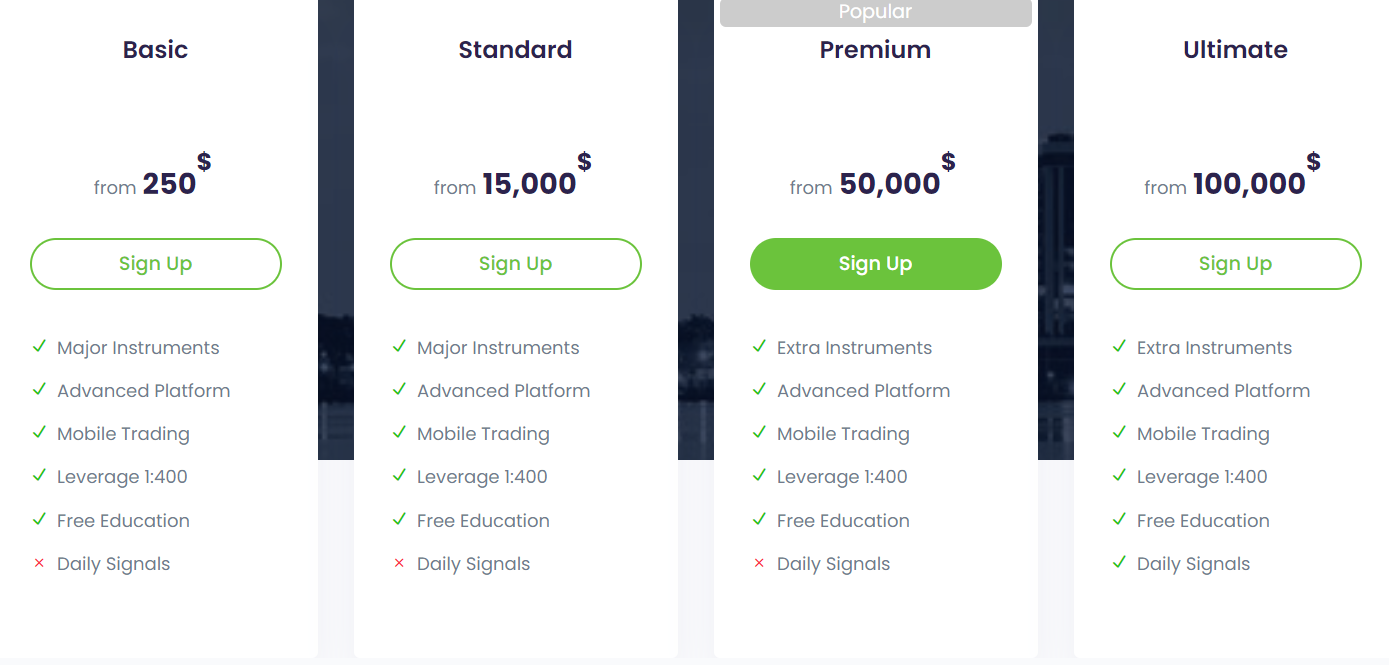Select the Basic plan heading
Viewport: 1389px width, 665px height.
coord(155,50)
